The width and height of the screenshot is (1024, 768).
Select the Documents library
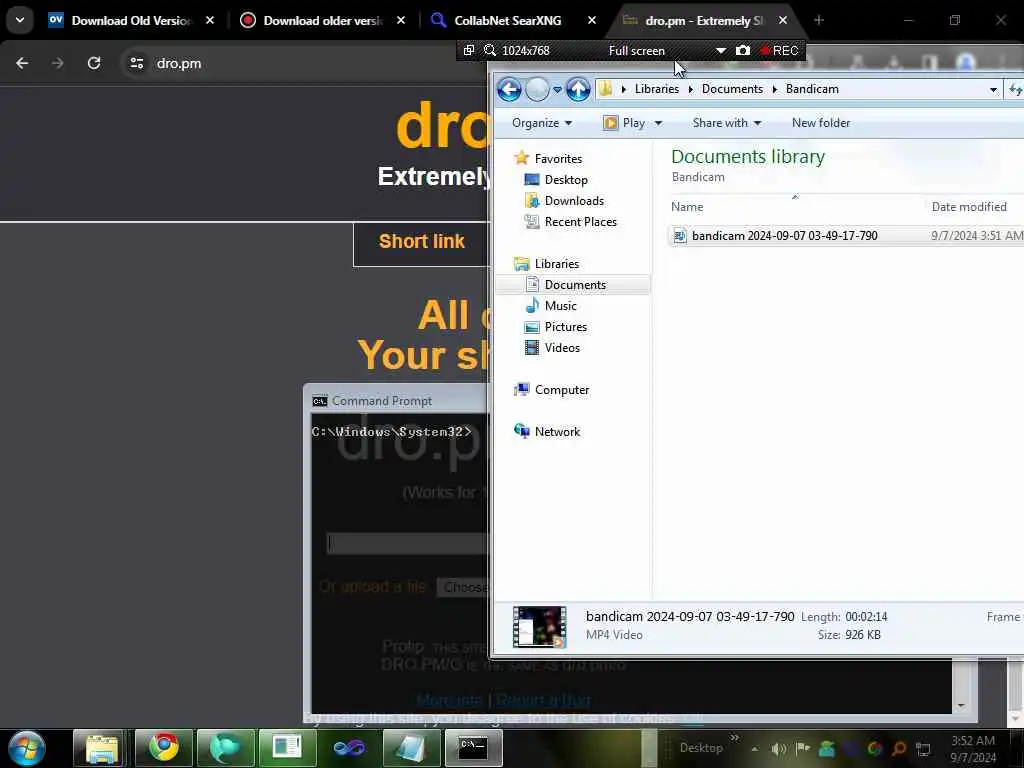click(575, 285)
